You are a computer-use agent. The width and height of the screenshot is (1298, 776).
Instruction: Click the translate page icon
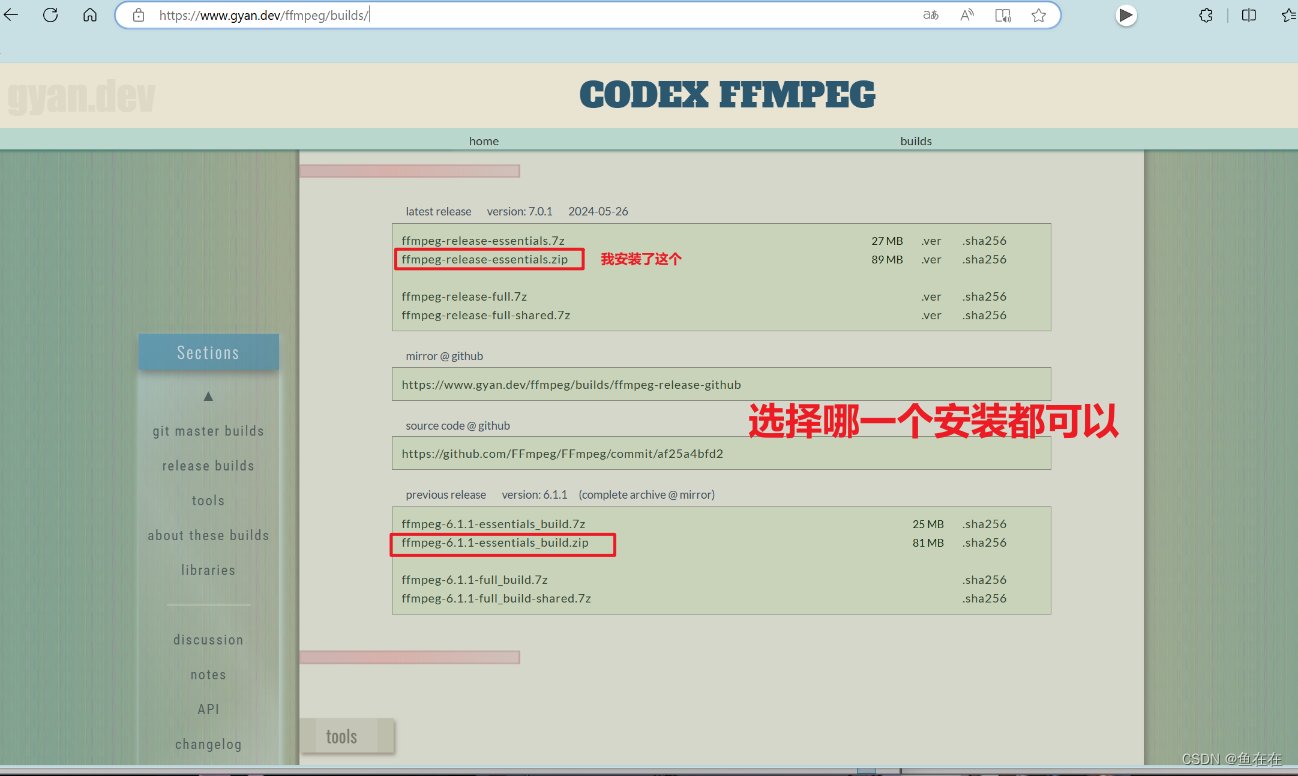[x=931, y=15]
